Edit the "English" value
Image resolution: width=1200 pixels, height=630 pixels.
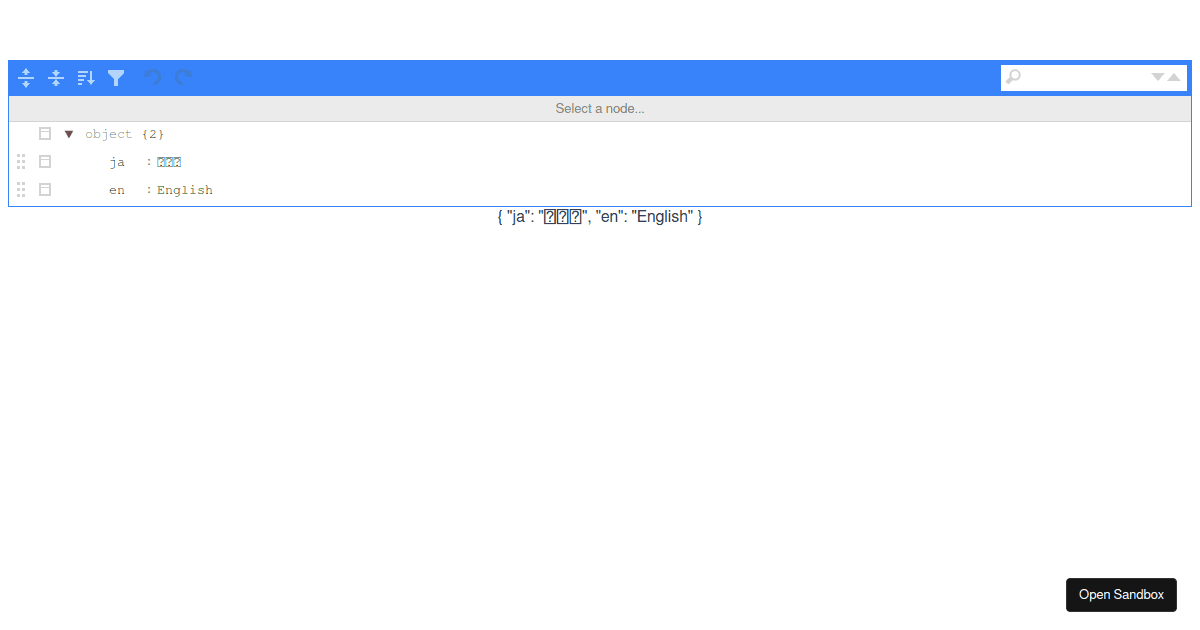tap(184, 189)
